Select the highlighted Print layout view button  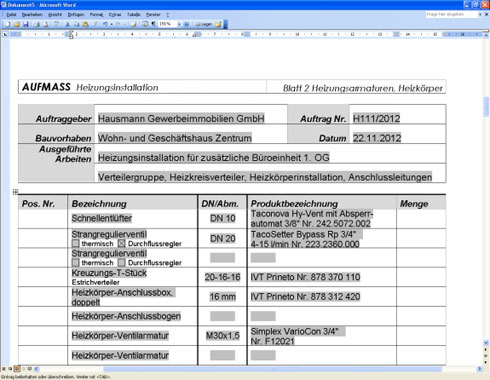click(17, 369)
